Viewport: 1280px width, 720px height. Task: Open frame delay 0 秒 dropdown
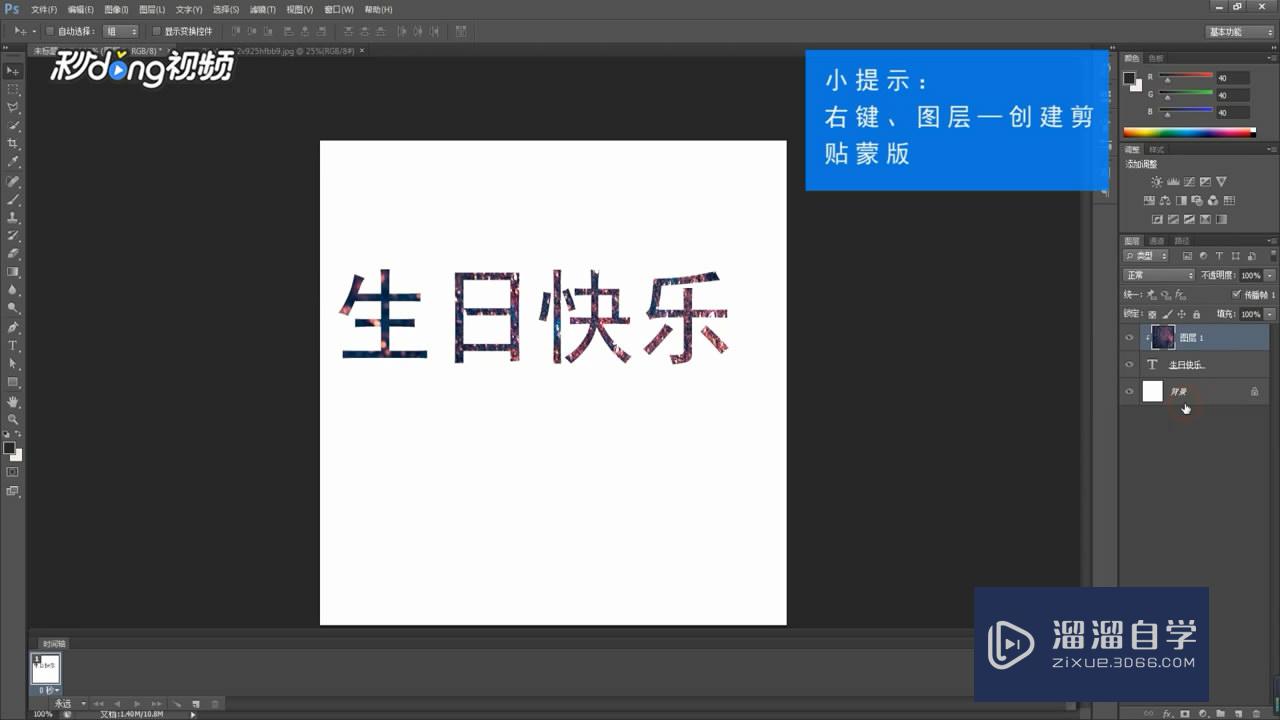pos(49,690)
